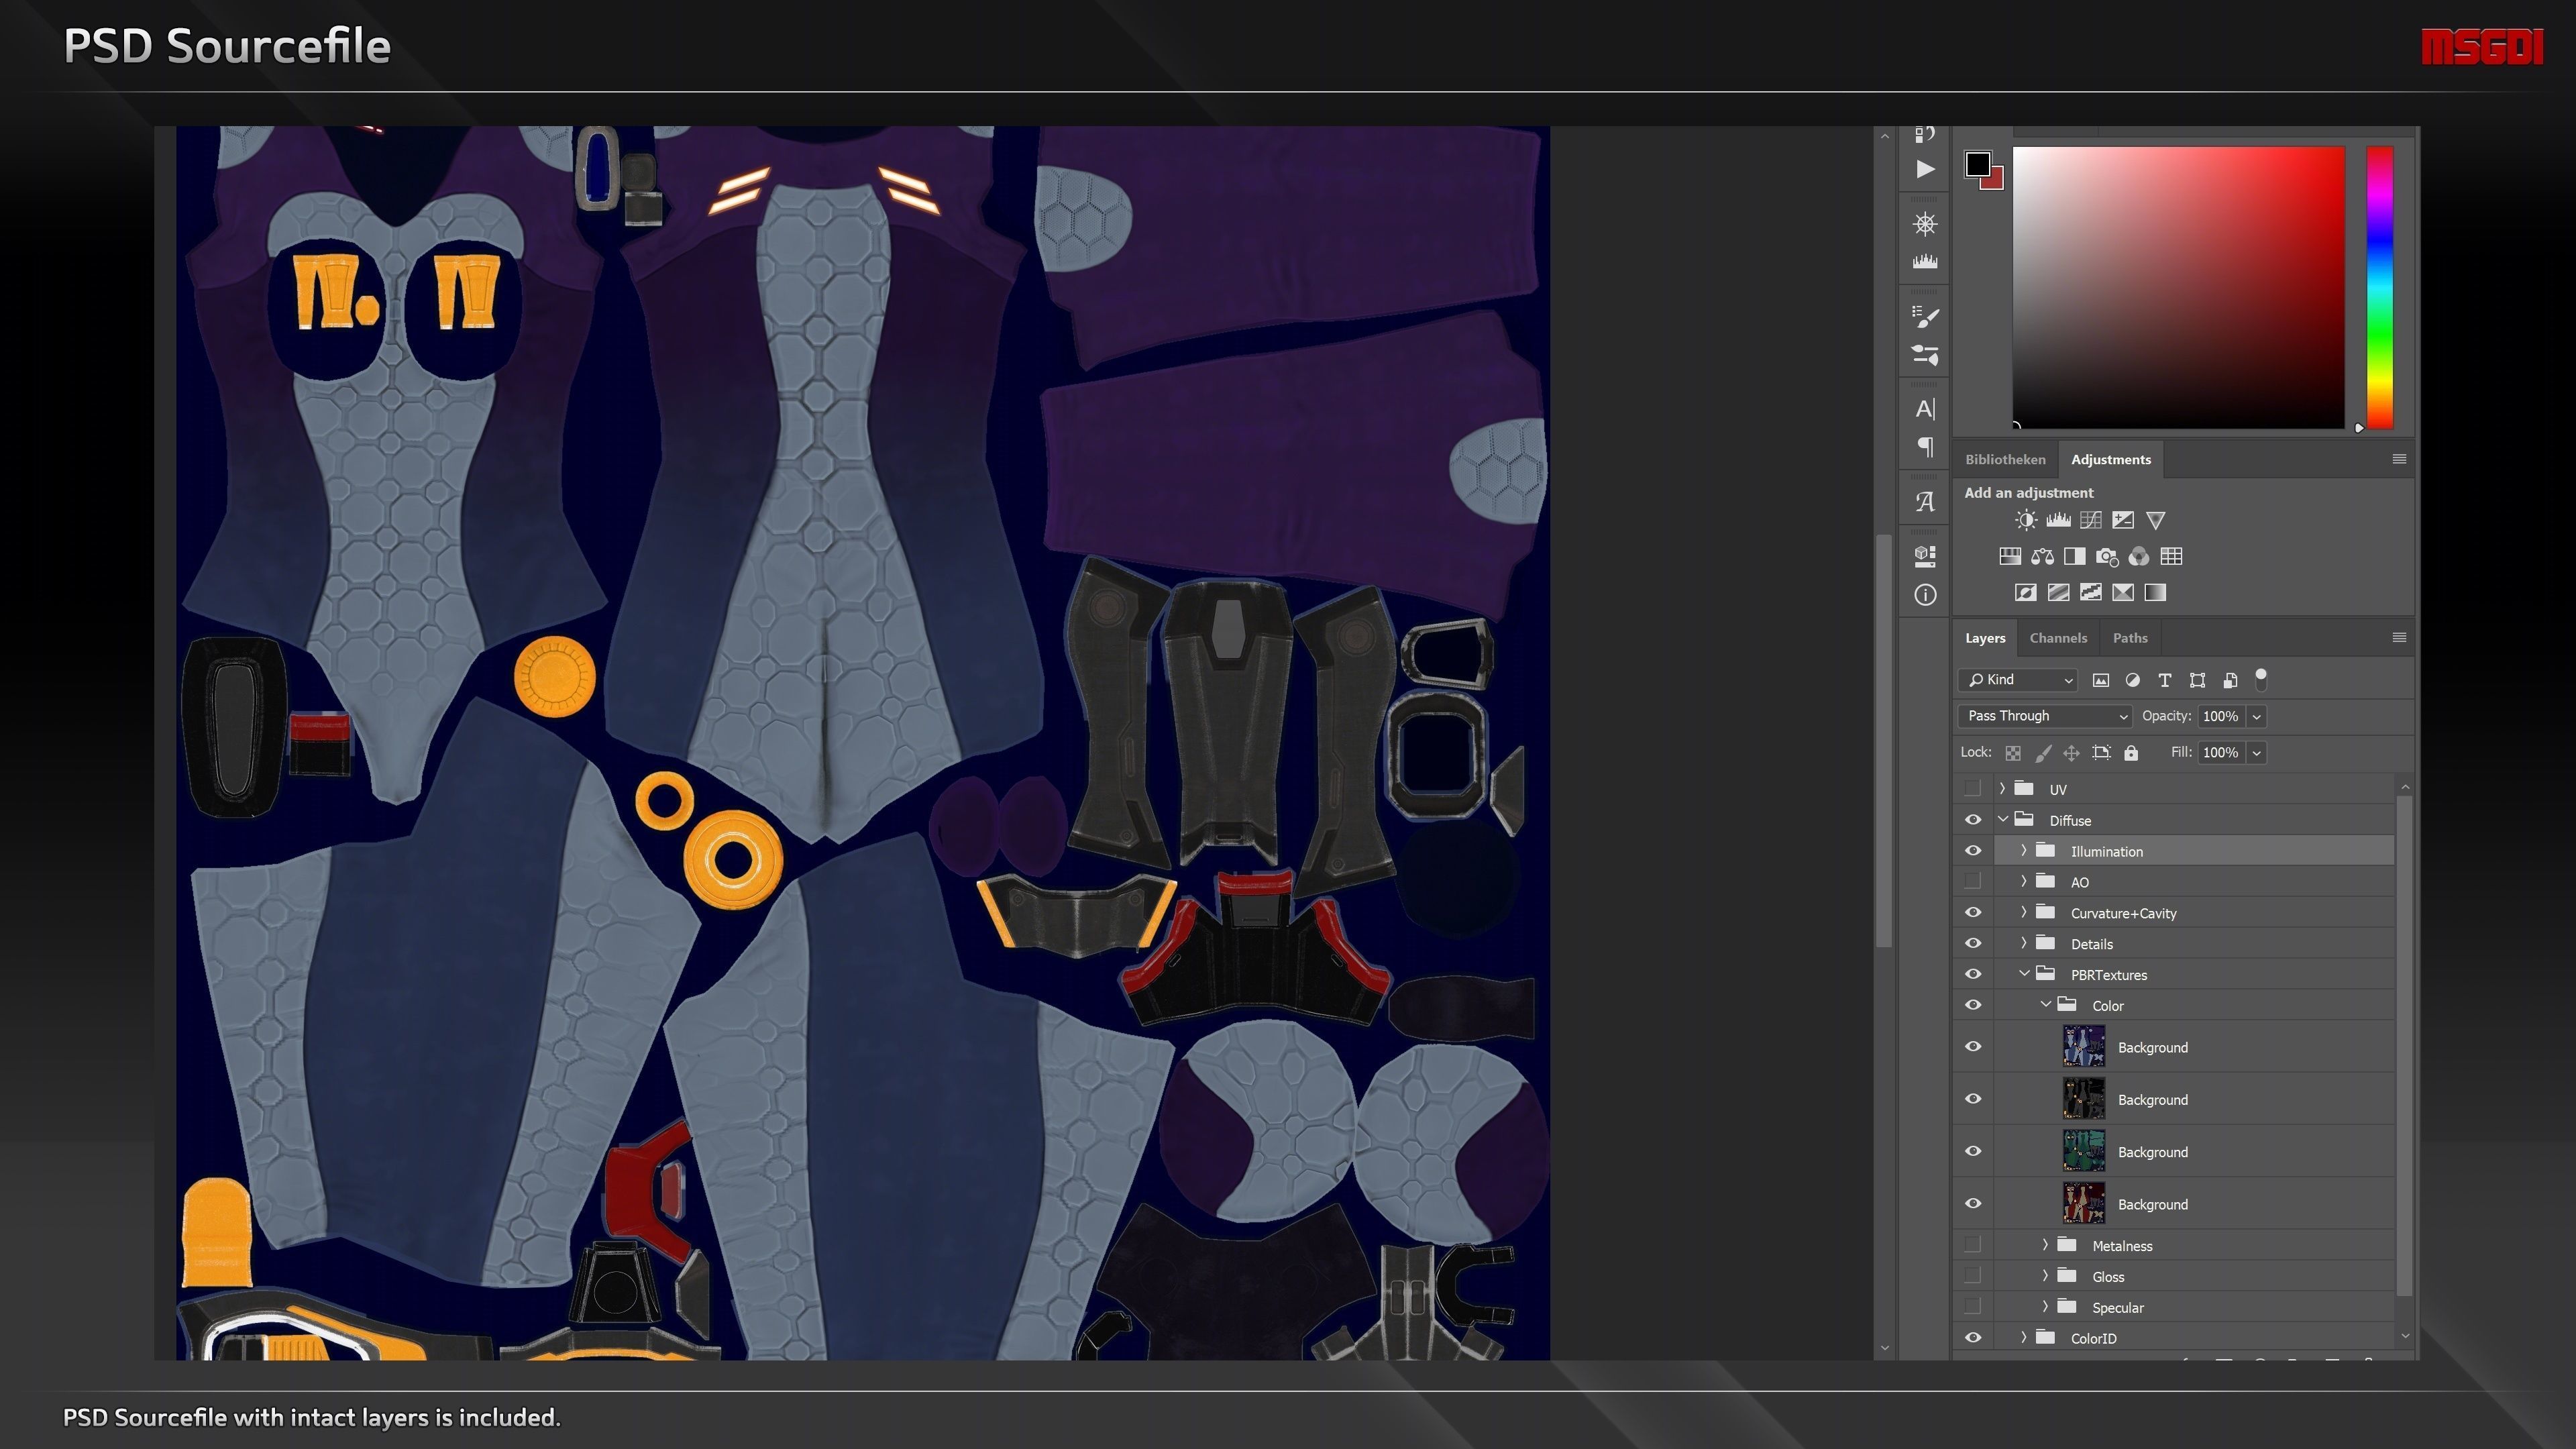Expand the Details layer group

coord(2023,943)
